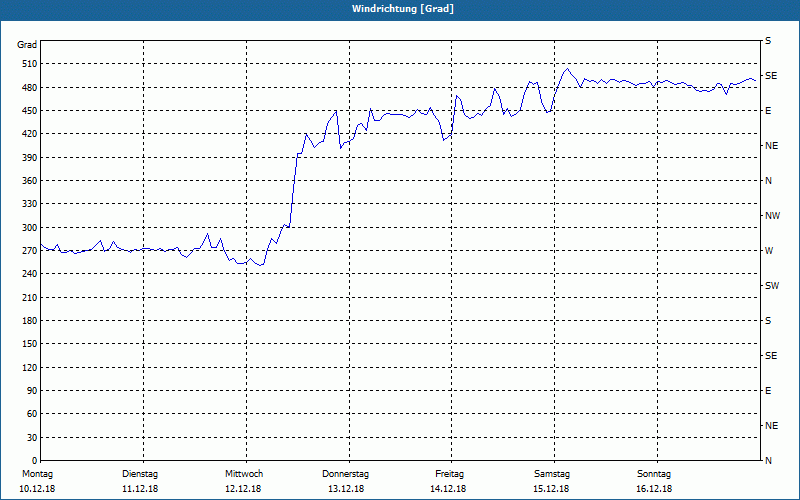800x500 pixels.
Task: Select the 15.12.18 date label
Action: point(551,489)
